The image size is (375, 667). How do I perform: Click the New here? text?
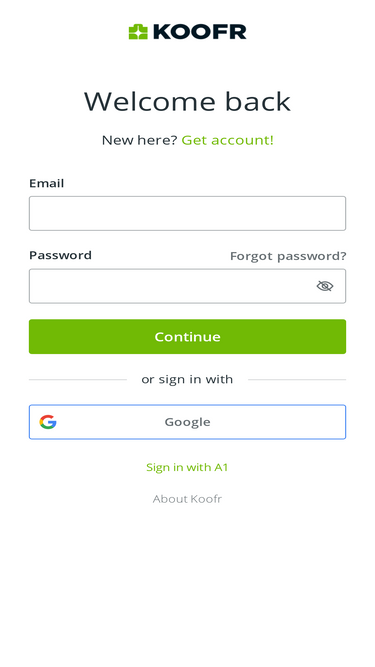[139, 140]
